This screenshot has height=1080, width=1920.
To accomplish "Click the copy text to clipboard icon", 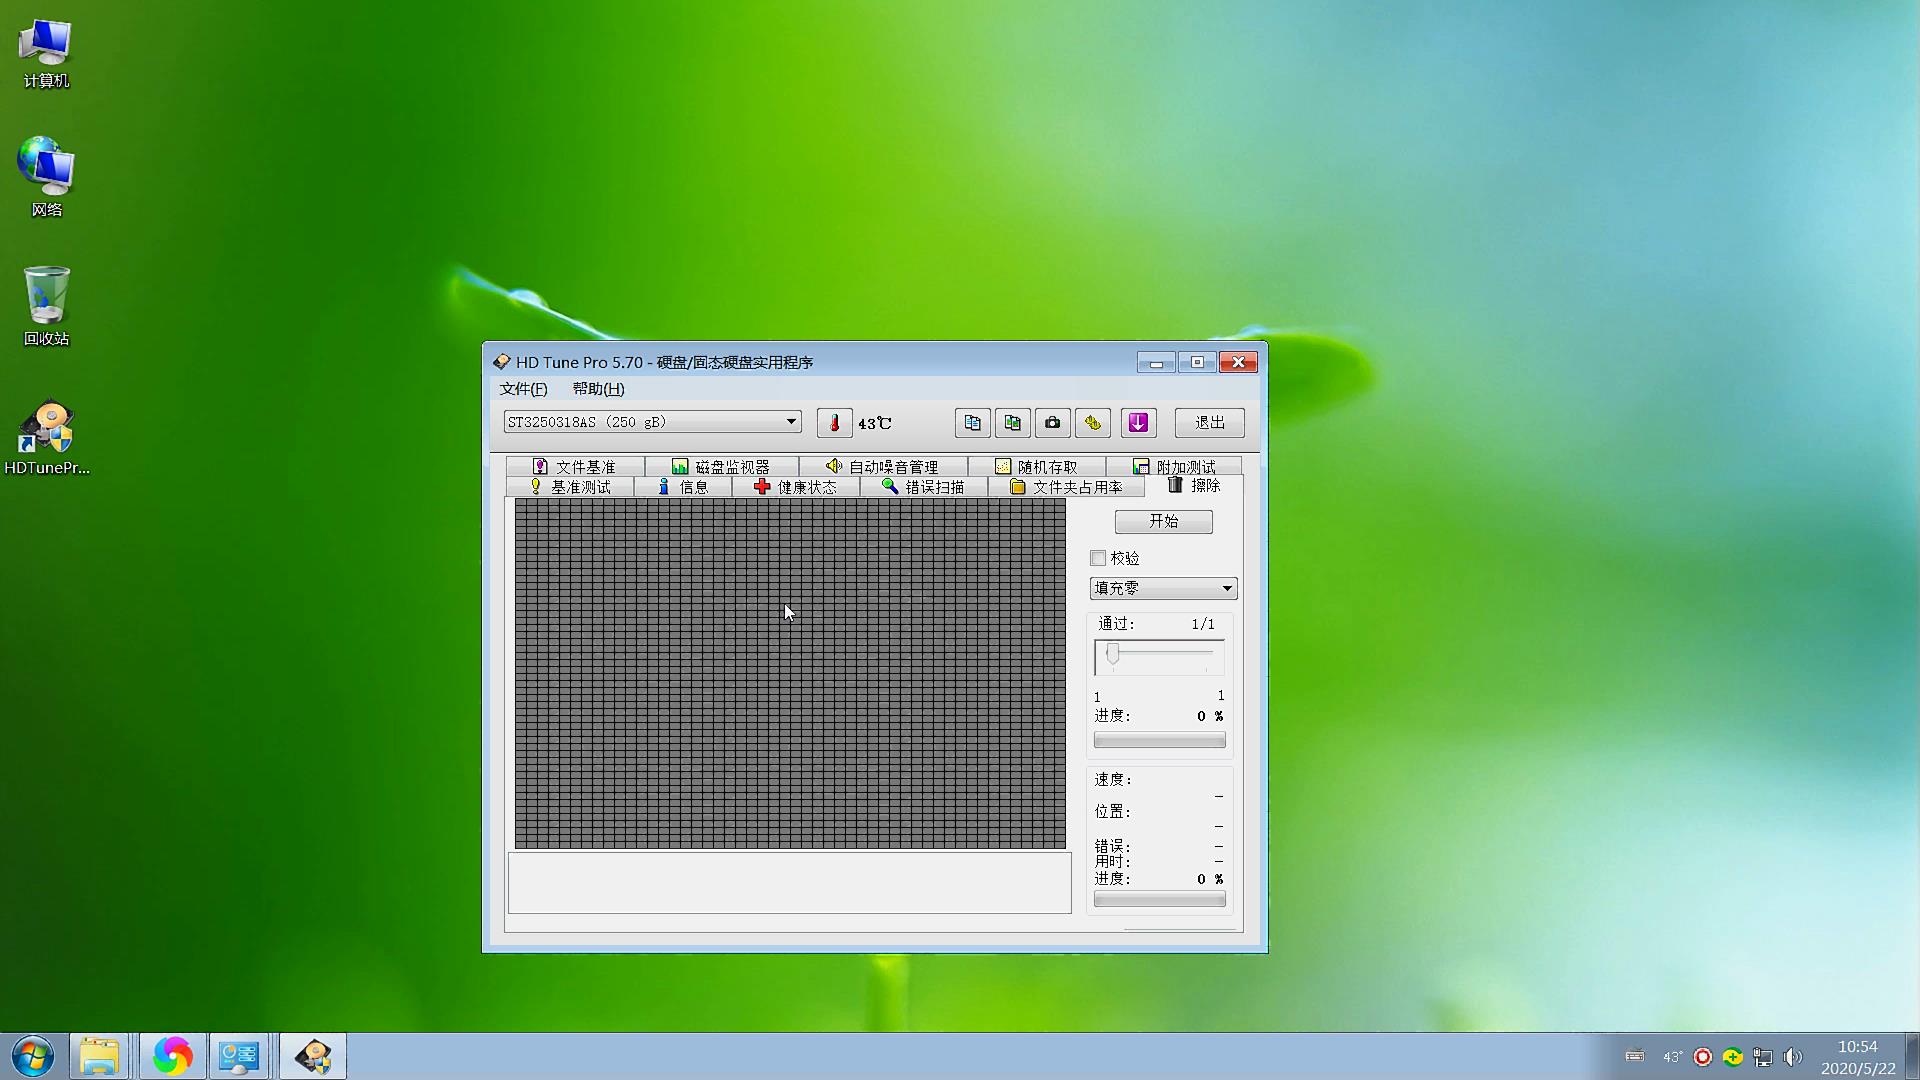I will 972,423.
